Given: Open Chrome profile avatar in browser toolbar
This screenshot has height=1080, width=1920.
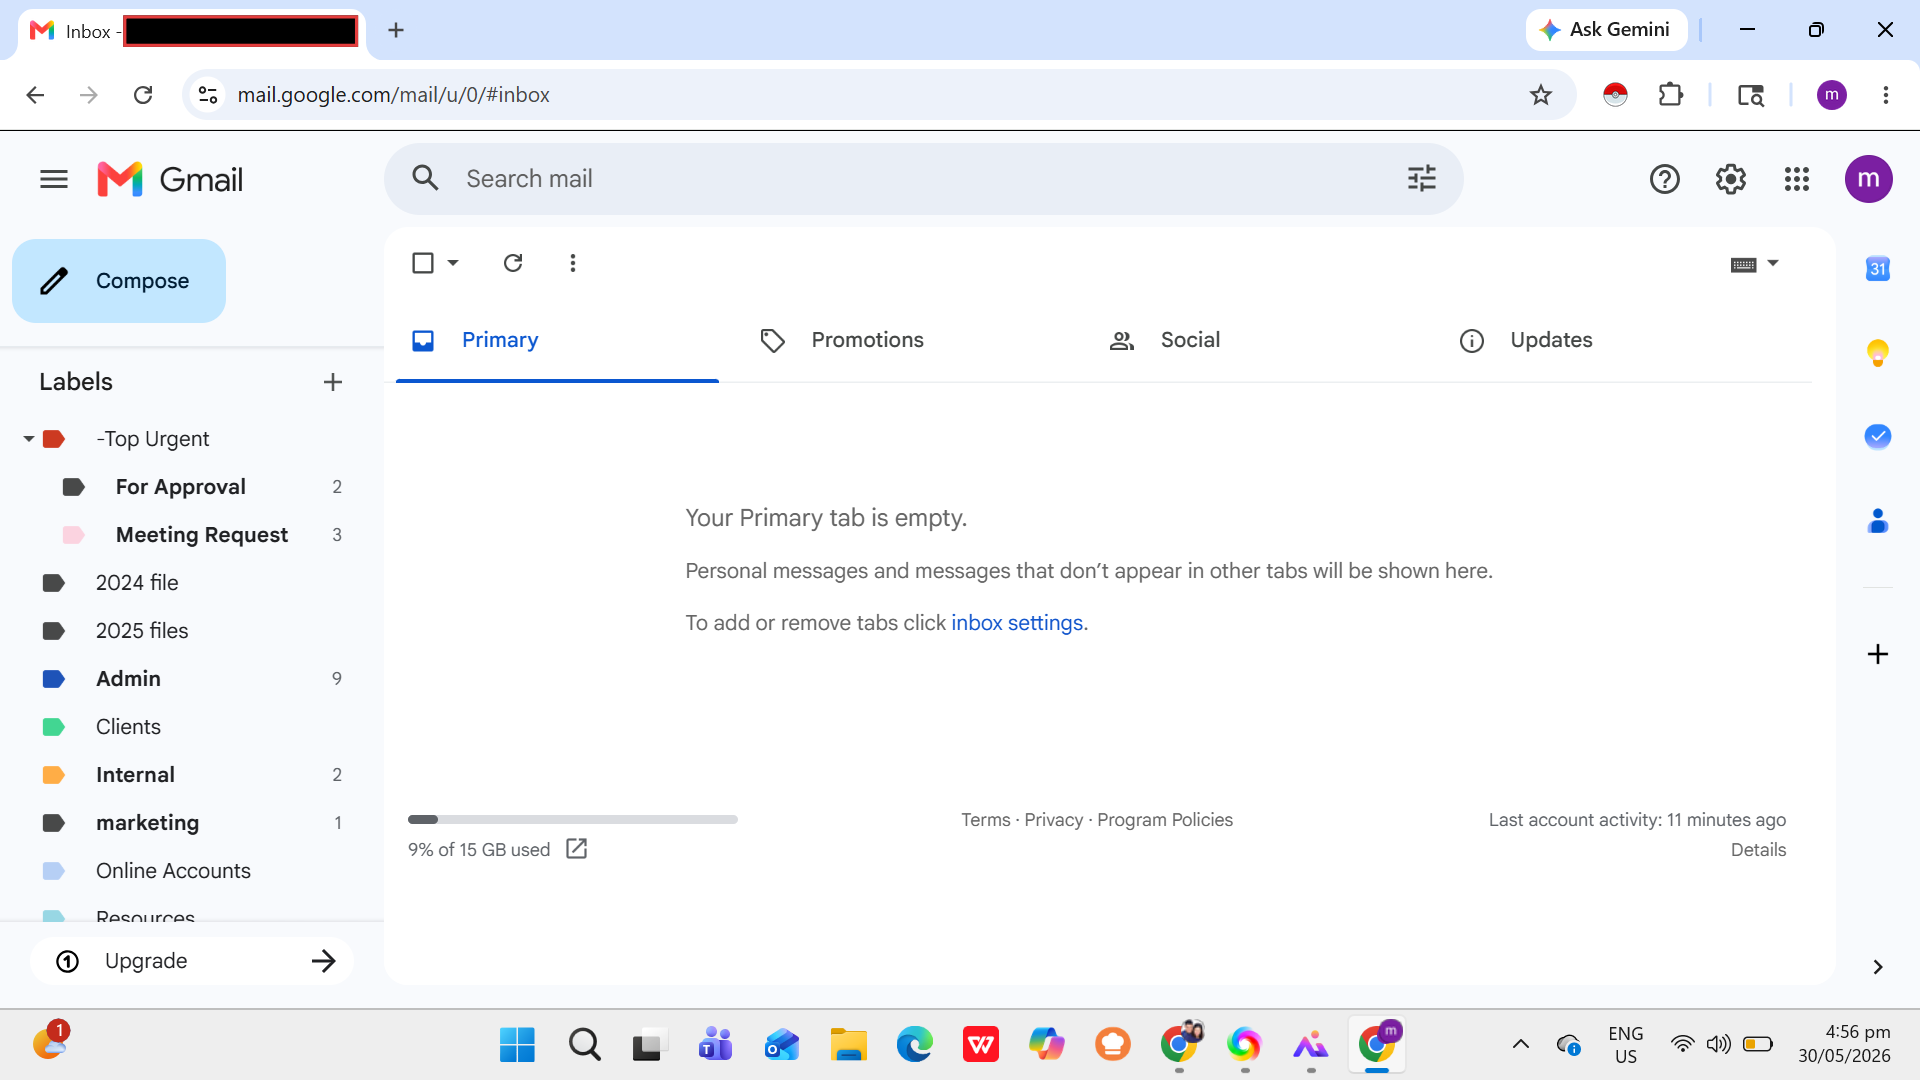Looking at the screenshot, I should pos(1832,95).
